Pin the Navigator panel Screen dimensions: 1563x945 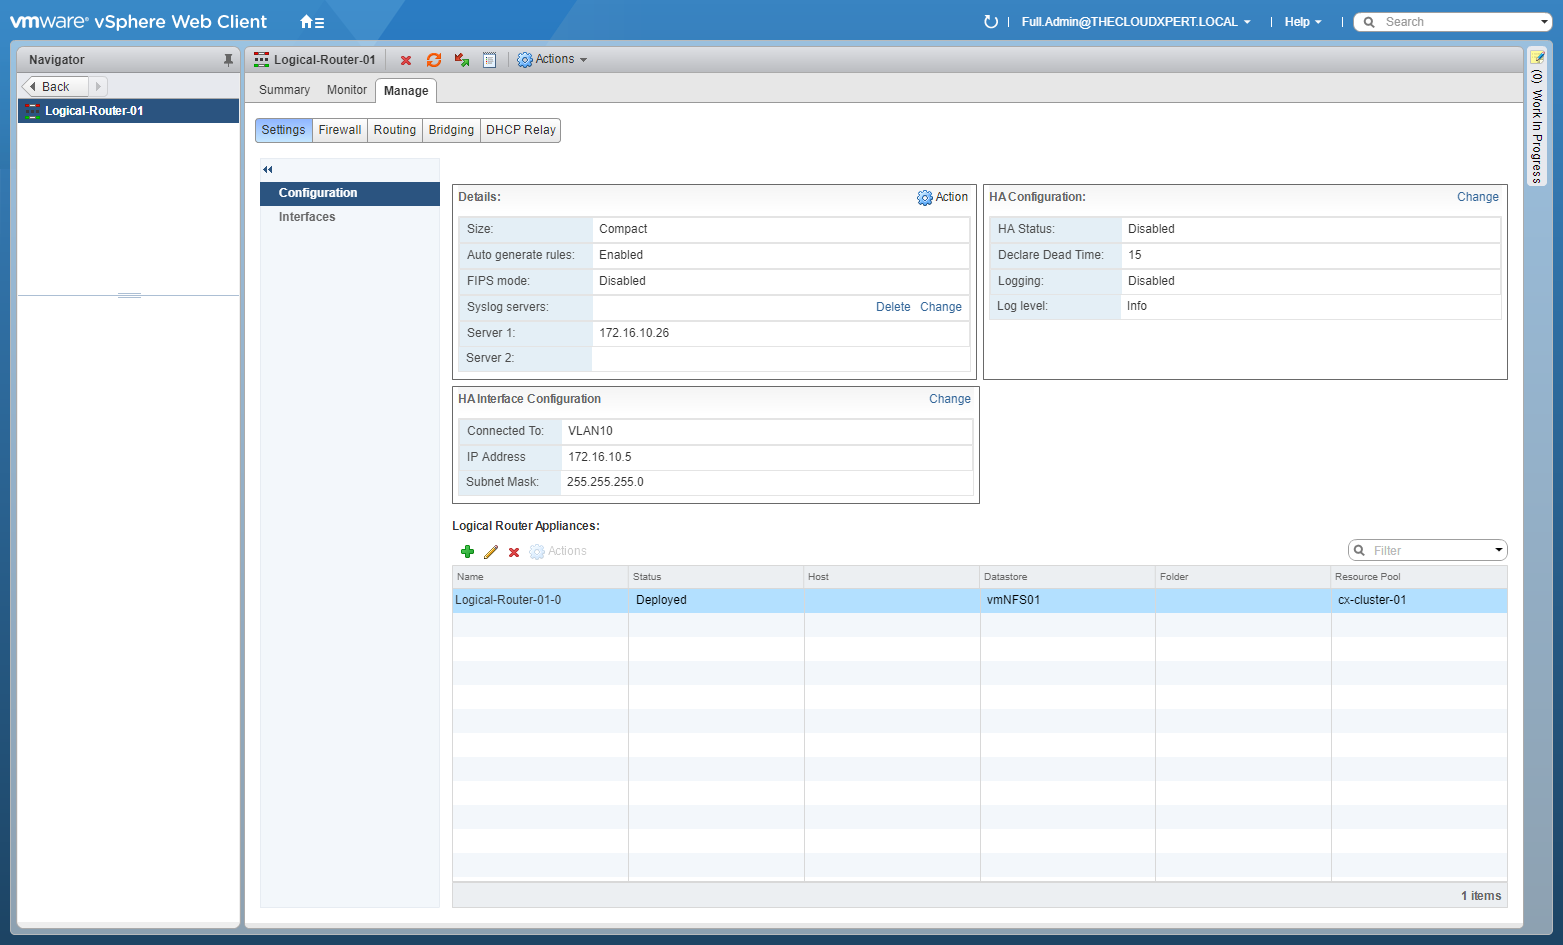pyautogui.click(x=228, y=60)
